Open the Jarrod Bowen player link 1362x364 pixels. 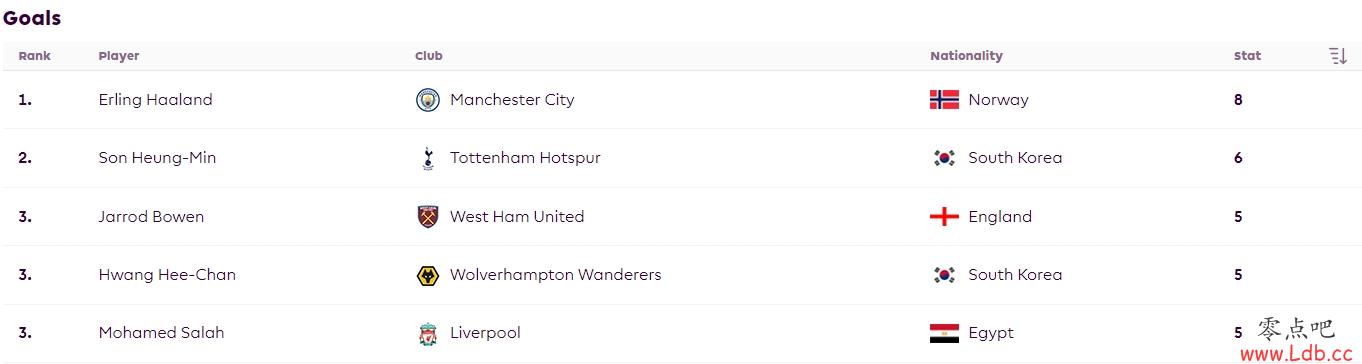pos(151,217)
